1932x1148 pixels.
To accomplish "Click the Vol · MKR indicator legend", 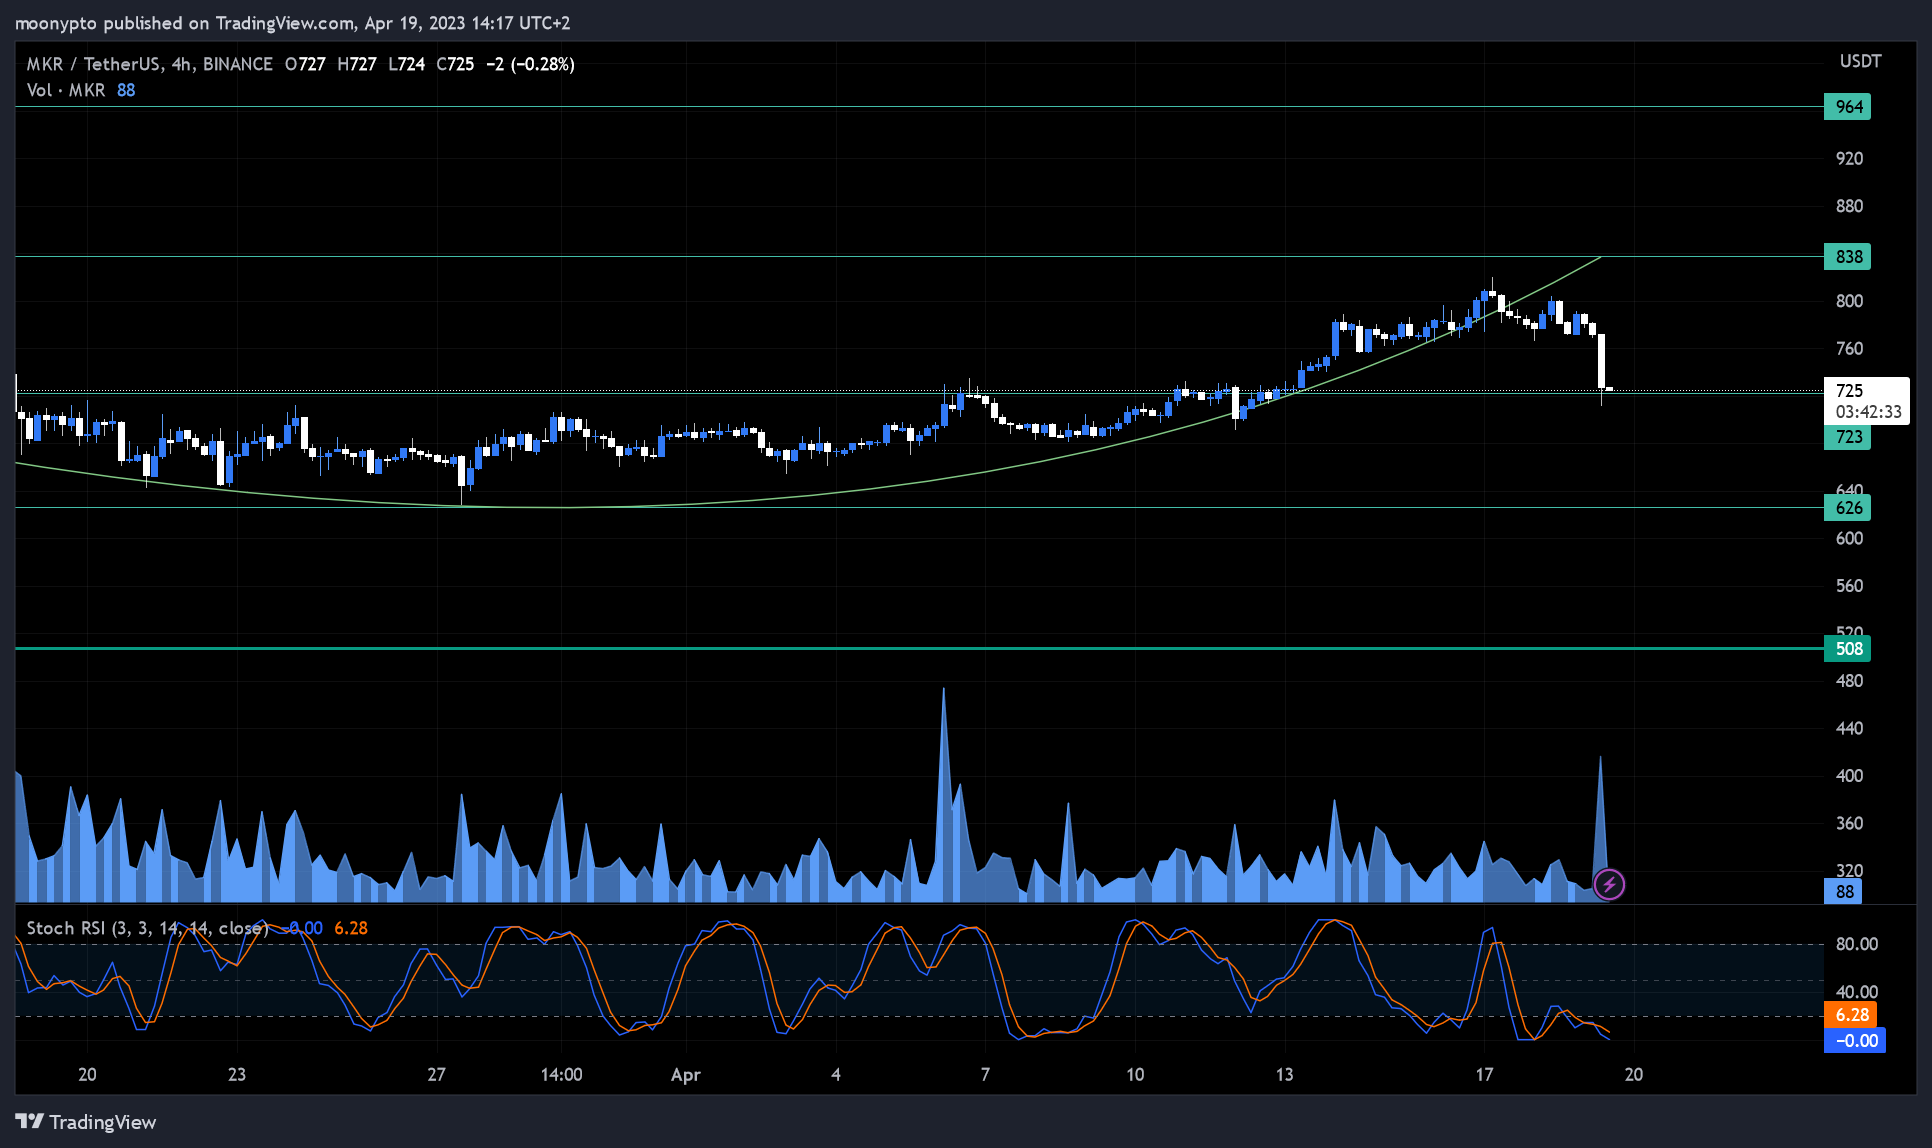I will pyautogui.click(x=66, y=90).
